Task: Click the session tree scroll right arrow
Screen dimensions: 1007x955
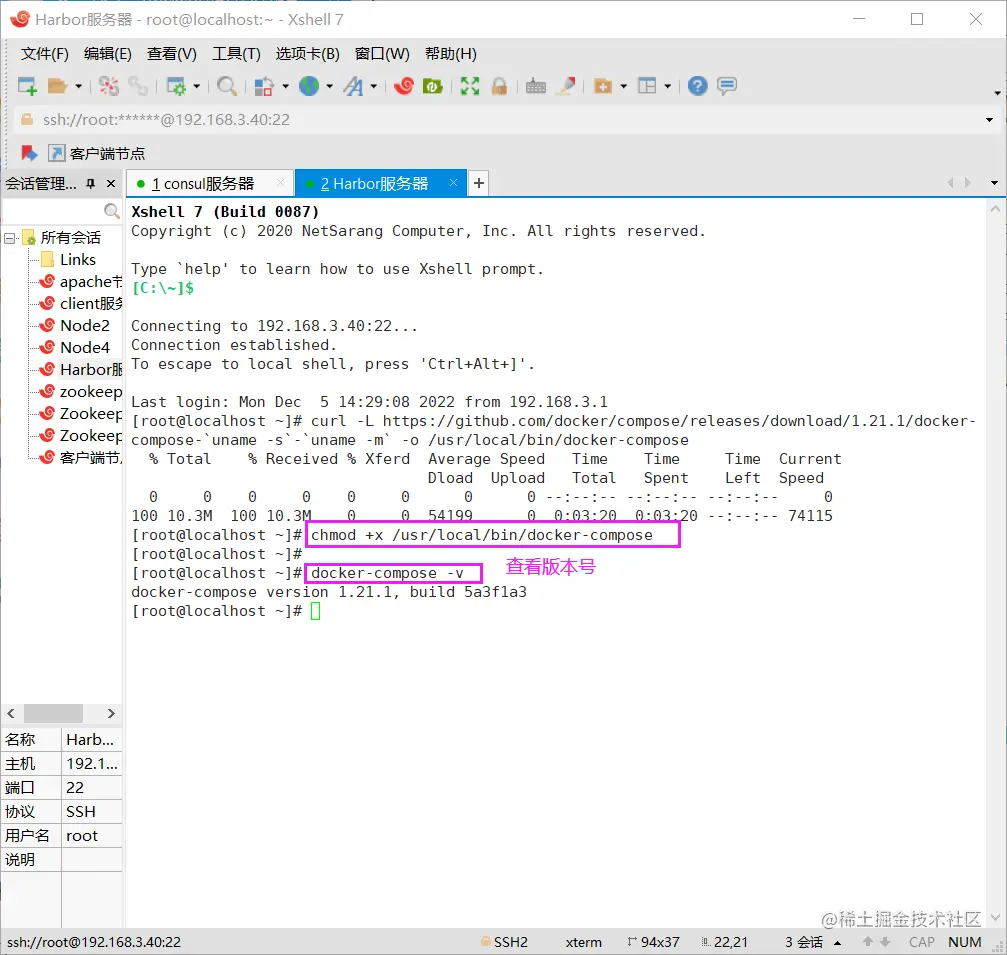Action: pos(111,714)
